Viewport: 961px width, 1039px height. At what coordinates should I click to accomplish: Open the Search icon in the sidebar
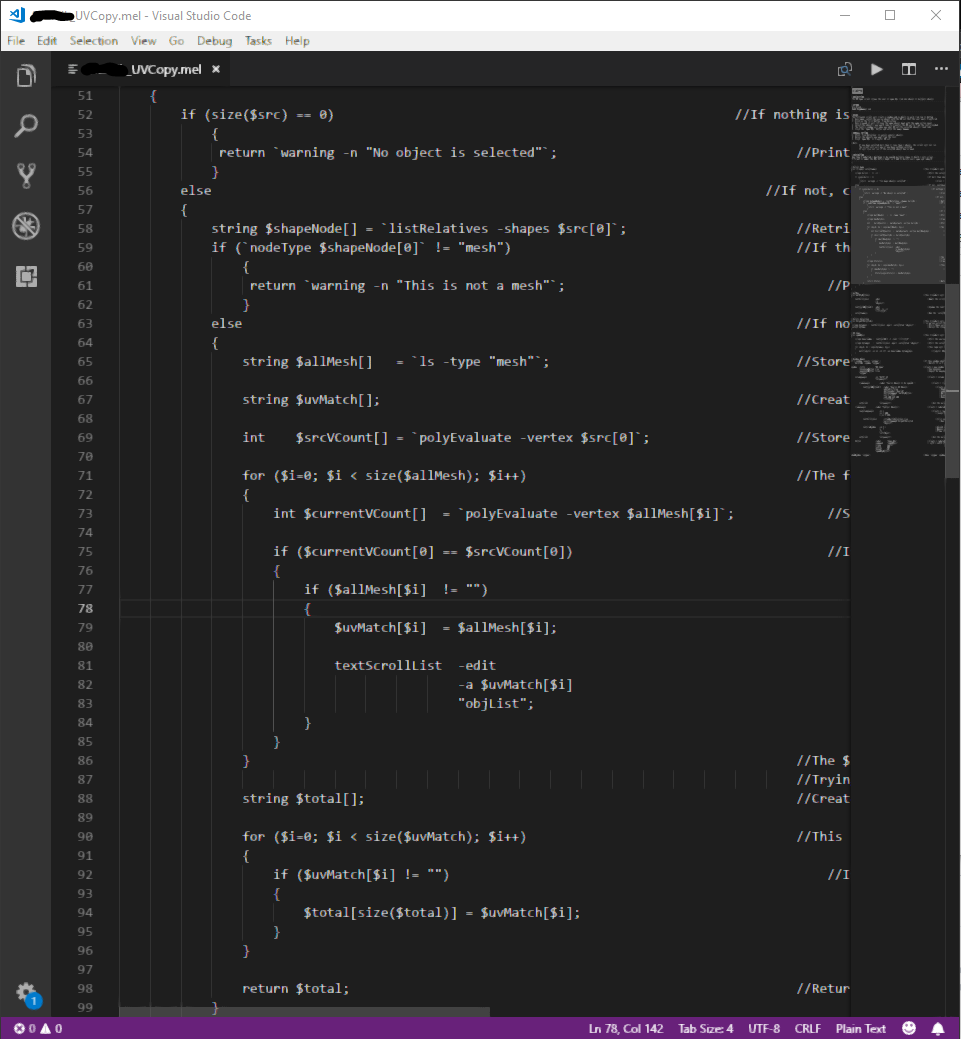click(26, 125)
